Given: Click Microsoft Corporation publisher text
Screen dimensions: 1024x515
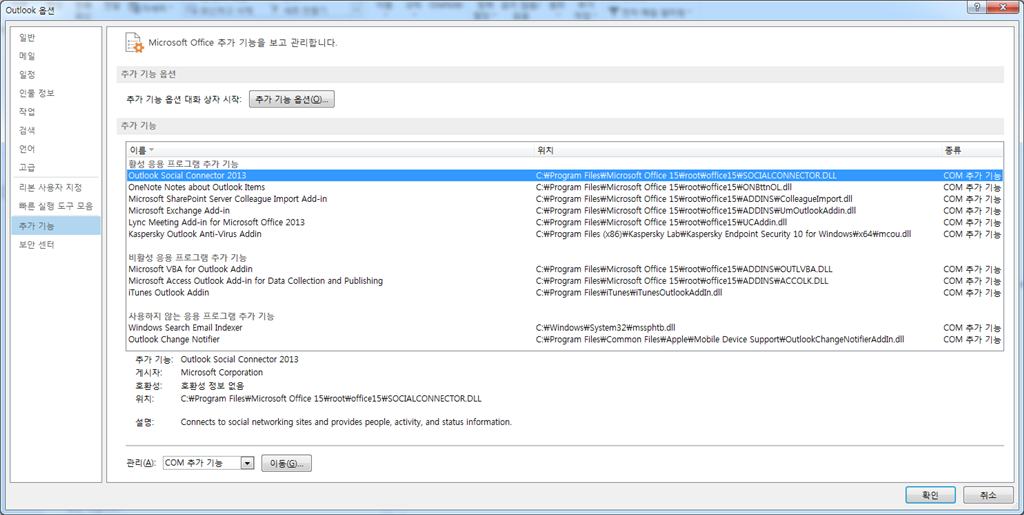Looking at the screenshot, I should coord(221,373).
